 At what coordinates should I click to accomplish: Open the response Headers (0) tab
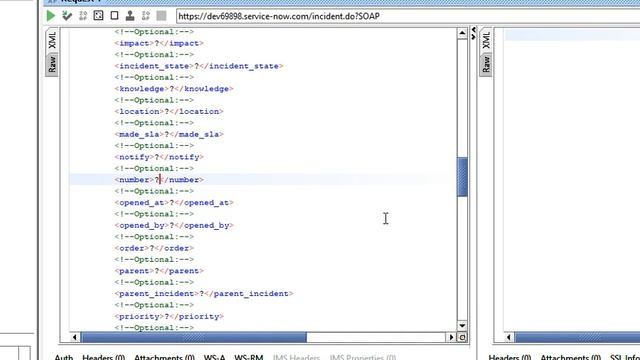pyautogui.click(x=510, y=357)
